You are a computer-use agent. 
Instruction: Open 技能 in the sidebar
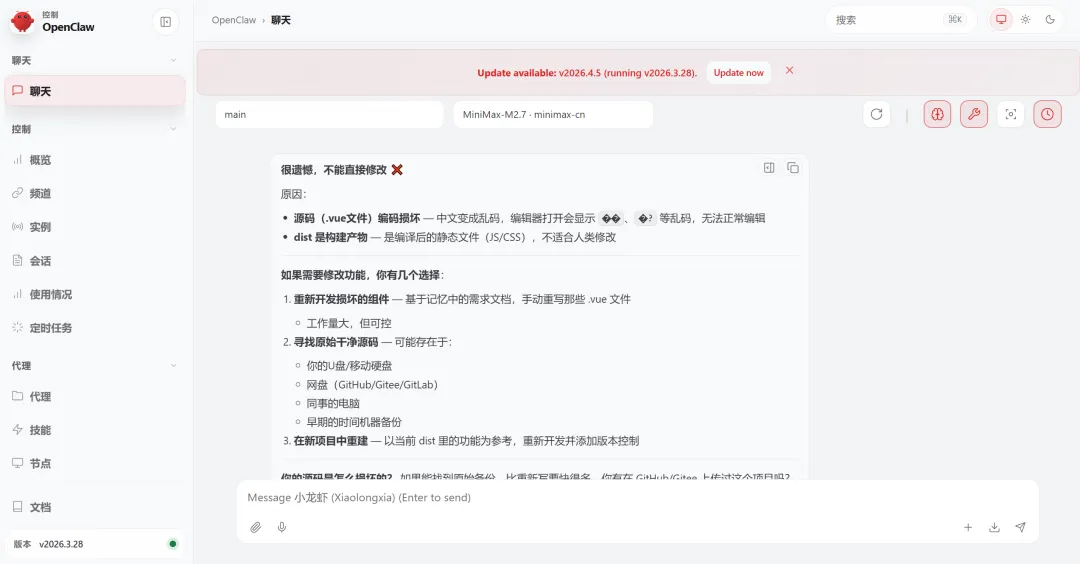(95, 430)
